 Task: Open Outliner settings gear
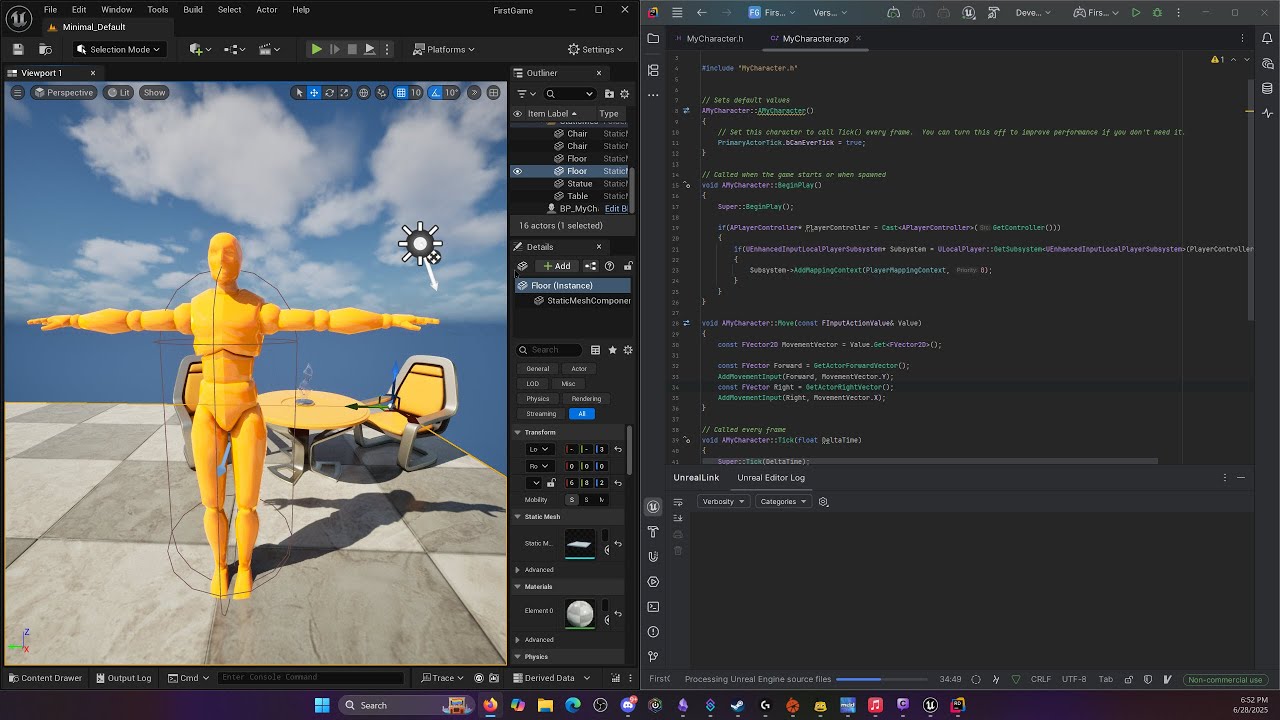(625, 94)
